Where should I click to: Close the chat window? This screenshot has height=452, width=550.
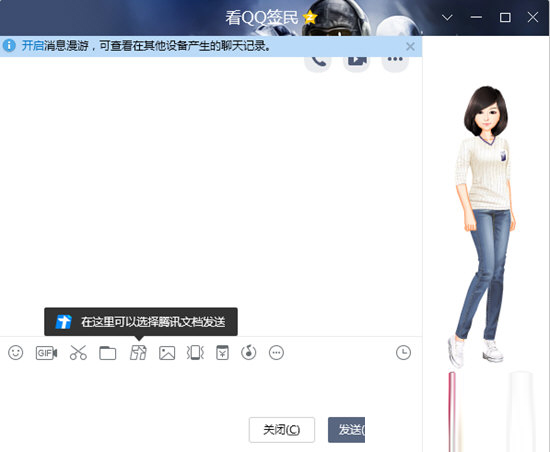pyautogui.click(x=533, y=17)
